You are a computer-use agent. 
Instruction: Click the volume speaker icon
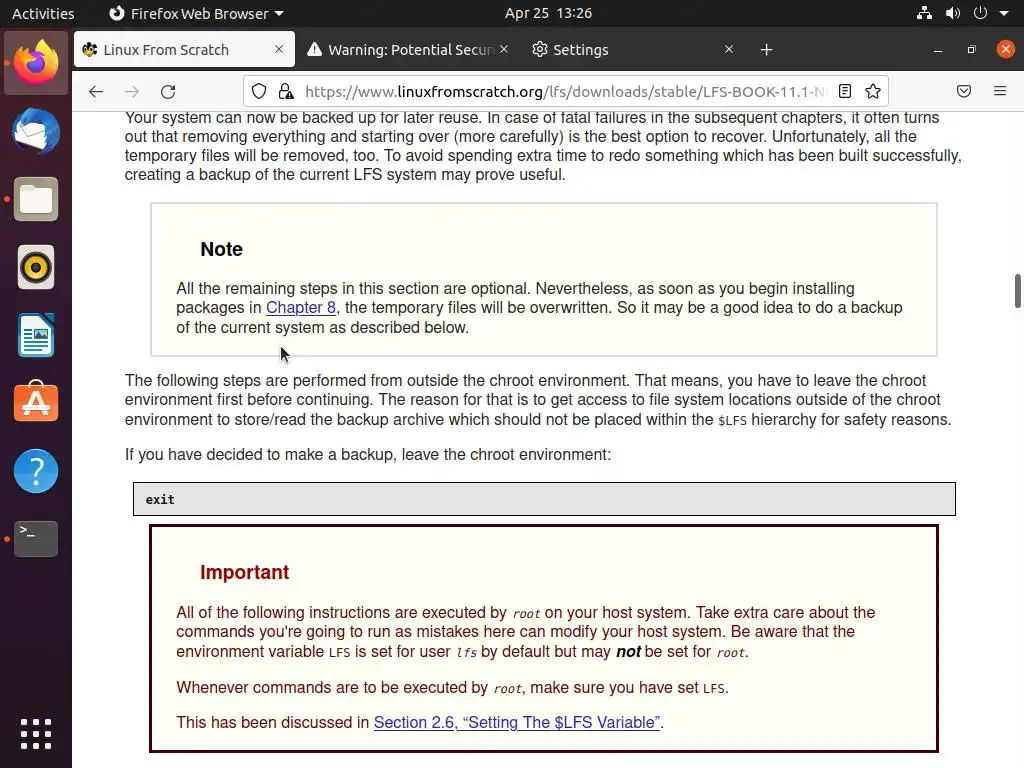[953, 13]
